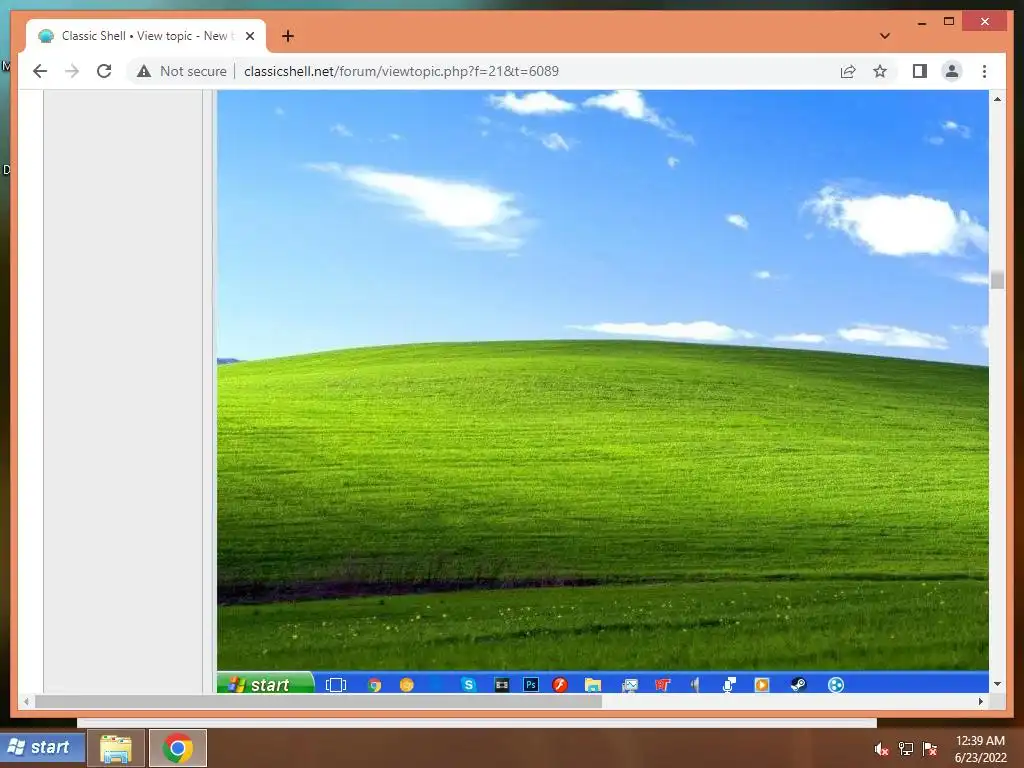The width and height of the screenshot is (1024, 768).
Task: Click the browser forward arrow
Action: pyautogui.click(x=72, y=71)
